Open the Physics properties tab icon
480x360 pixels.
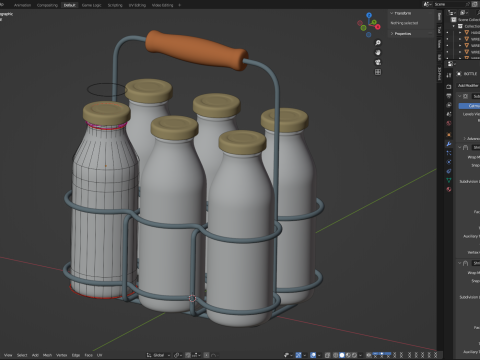[x=449, y=162]
